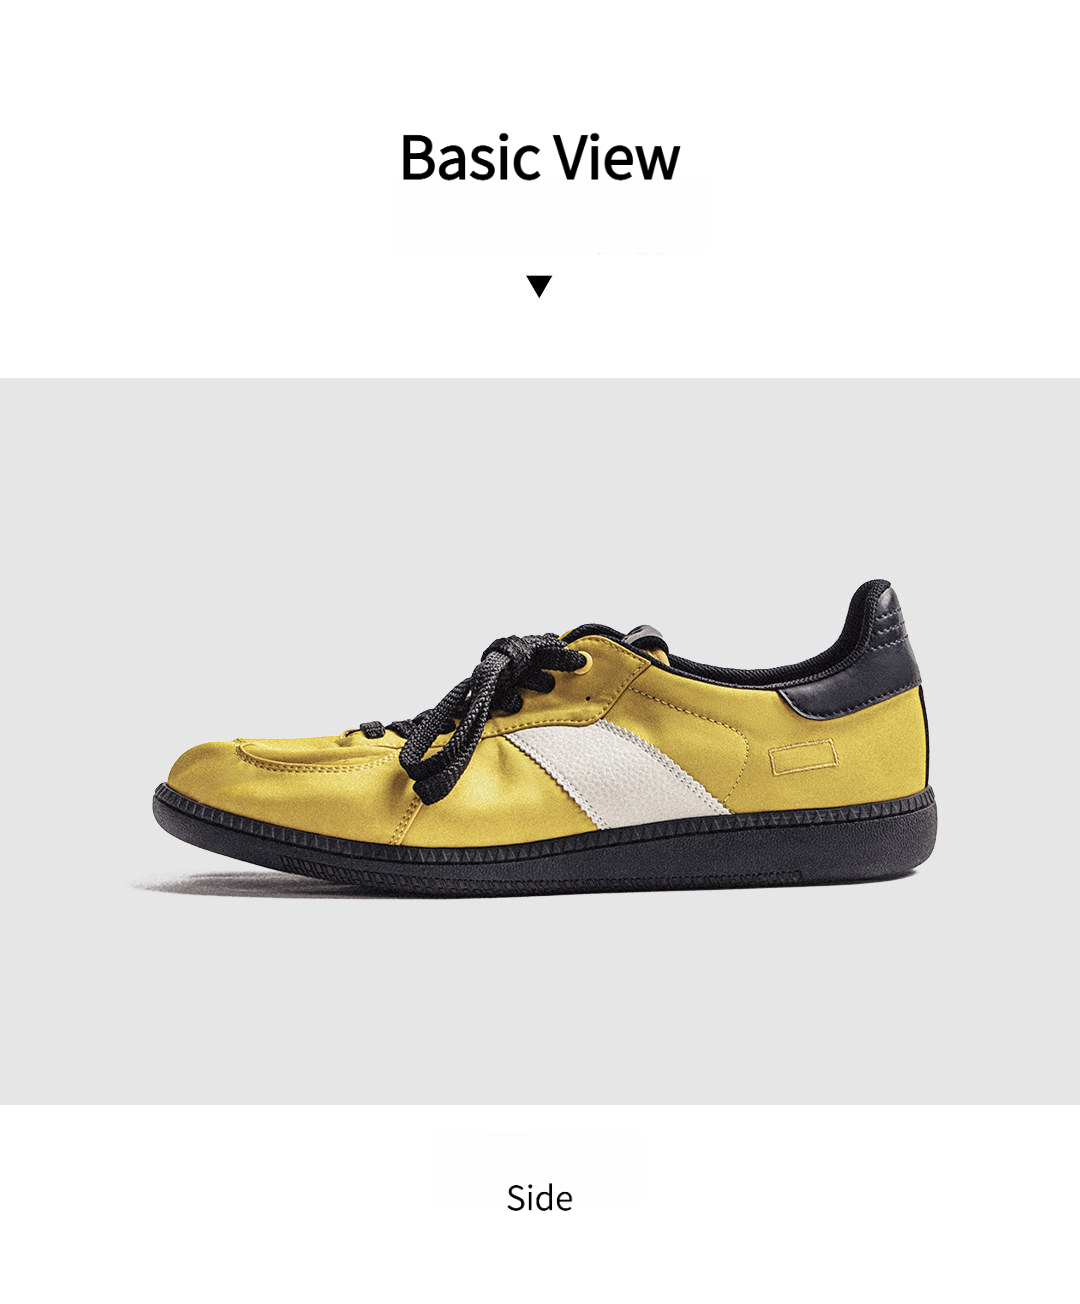Click the stitched rectangle patch near heel
Viewport: 1080px width, 1304px height.
tap(803, 757)
